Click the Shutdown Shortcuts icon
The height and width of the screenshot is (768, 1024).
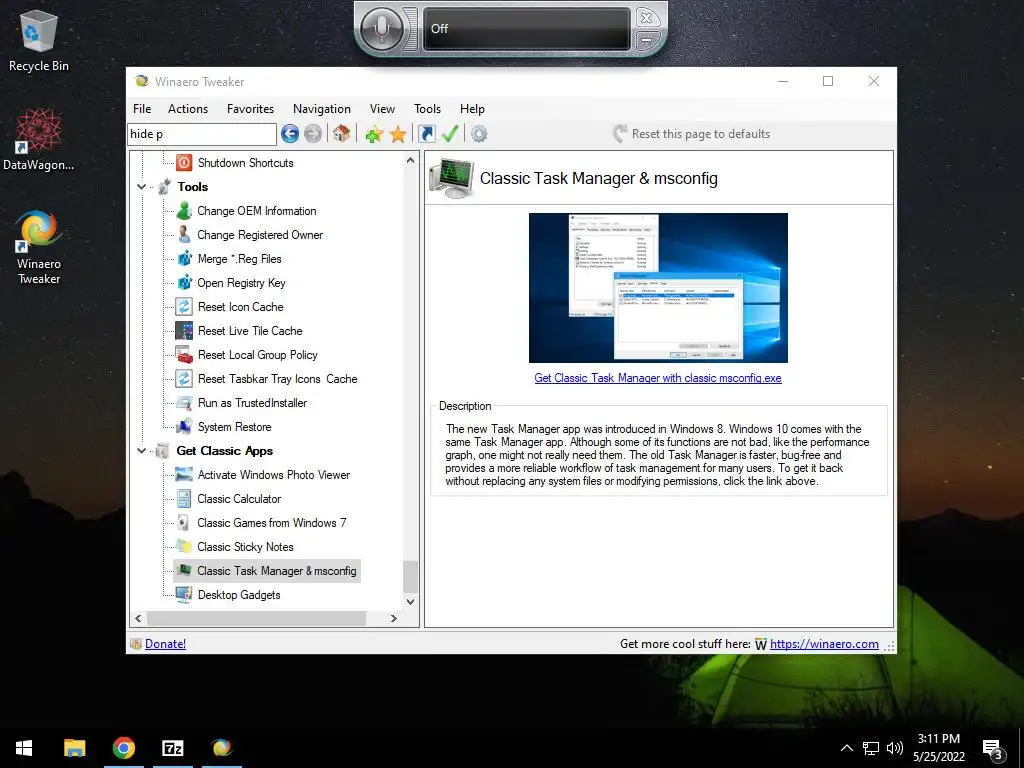184,163
